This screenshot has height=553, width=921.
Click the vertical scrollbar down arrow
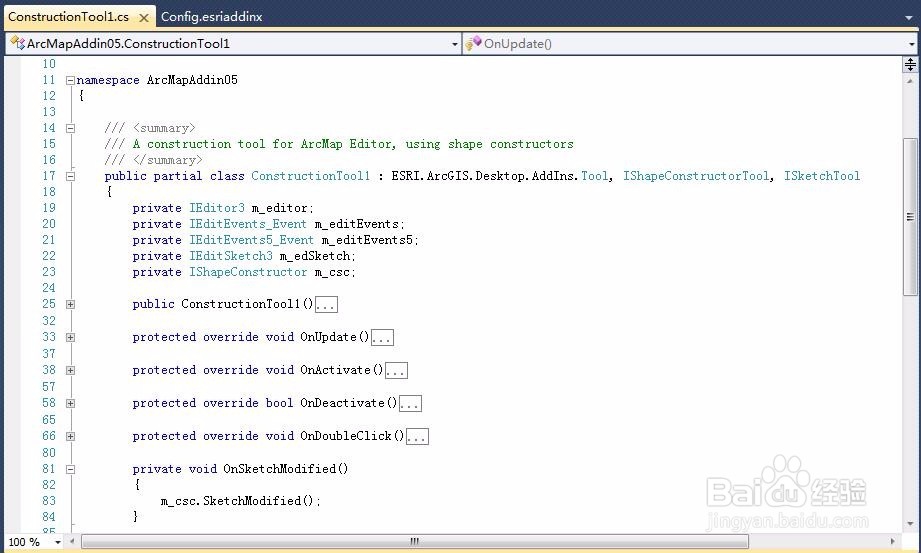coord(910,523)
